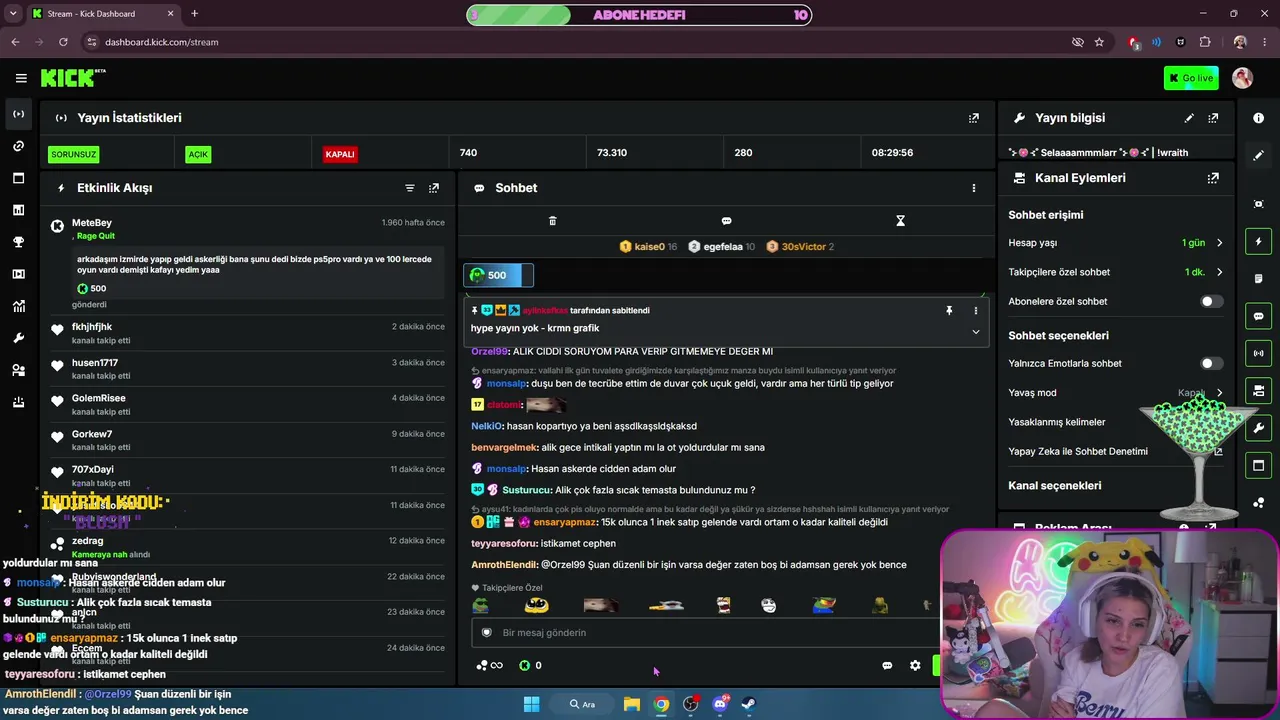The image size is (1280, 720).
Task: Open Sohbet panel three-dot menu
Action: tap(974, 188)
